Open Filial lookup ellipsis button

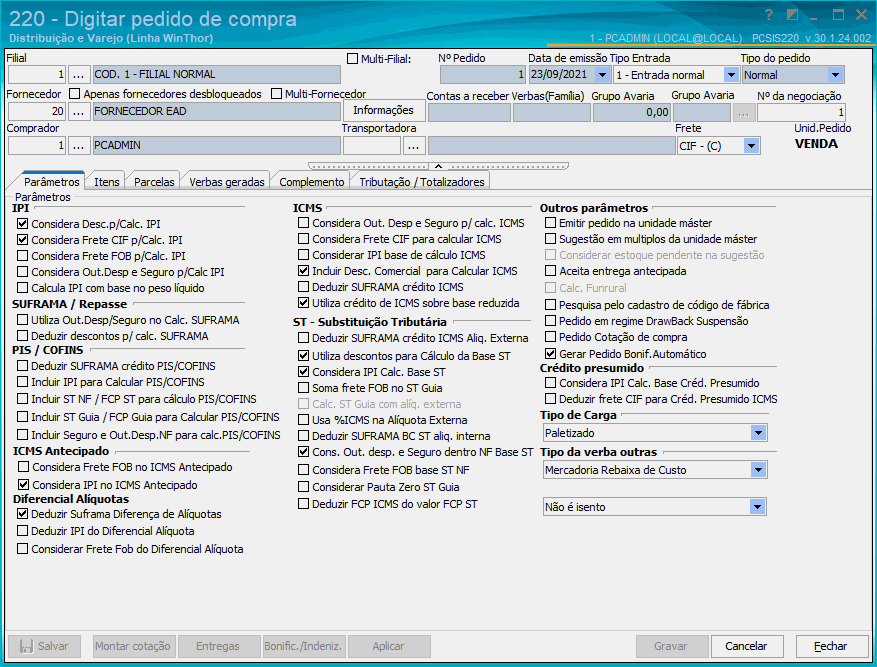pos(78,74)
